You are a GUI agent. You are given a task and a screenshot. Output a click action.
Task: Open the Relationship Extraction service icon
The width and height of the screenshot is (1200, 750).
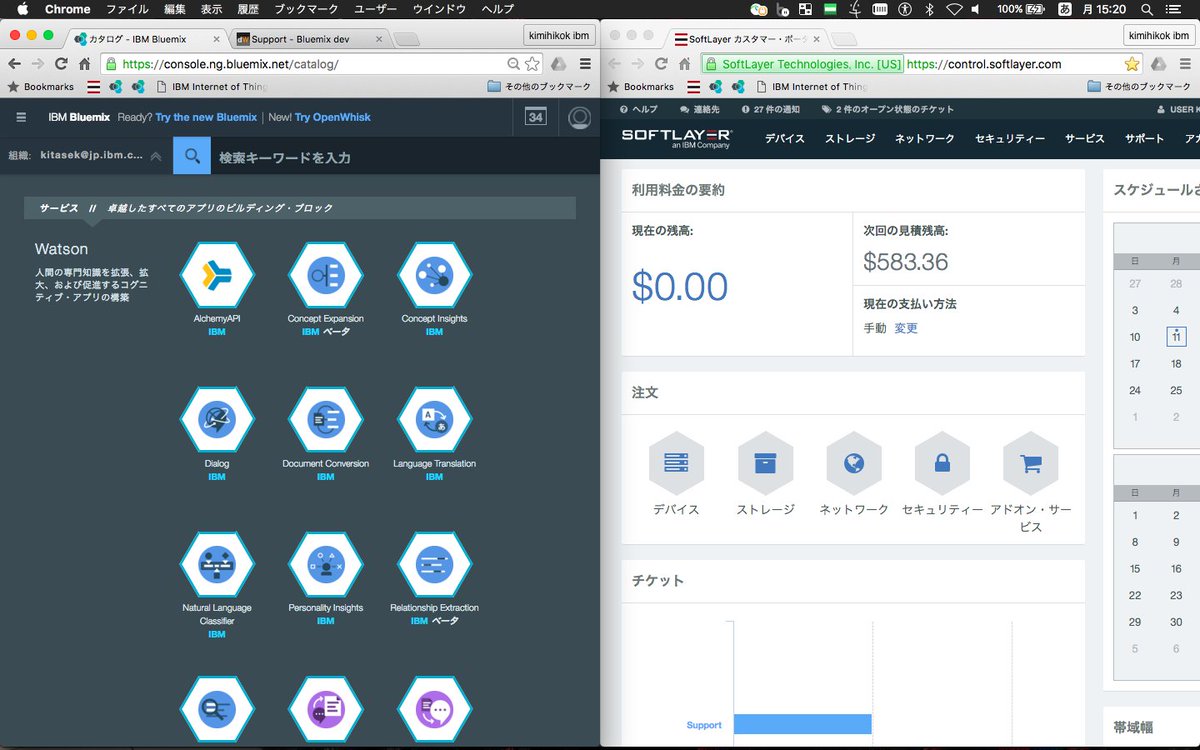434,563
